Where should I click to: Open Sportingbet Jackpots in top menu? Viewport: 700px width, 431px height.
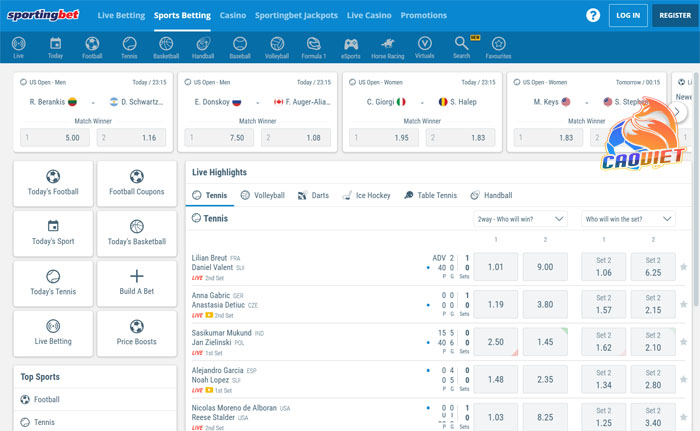[x=296, y=15]
